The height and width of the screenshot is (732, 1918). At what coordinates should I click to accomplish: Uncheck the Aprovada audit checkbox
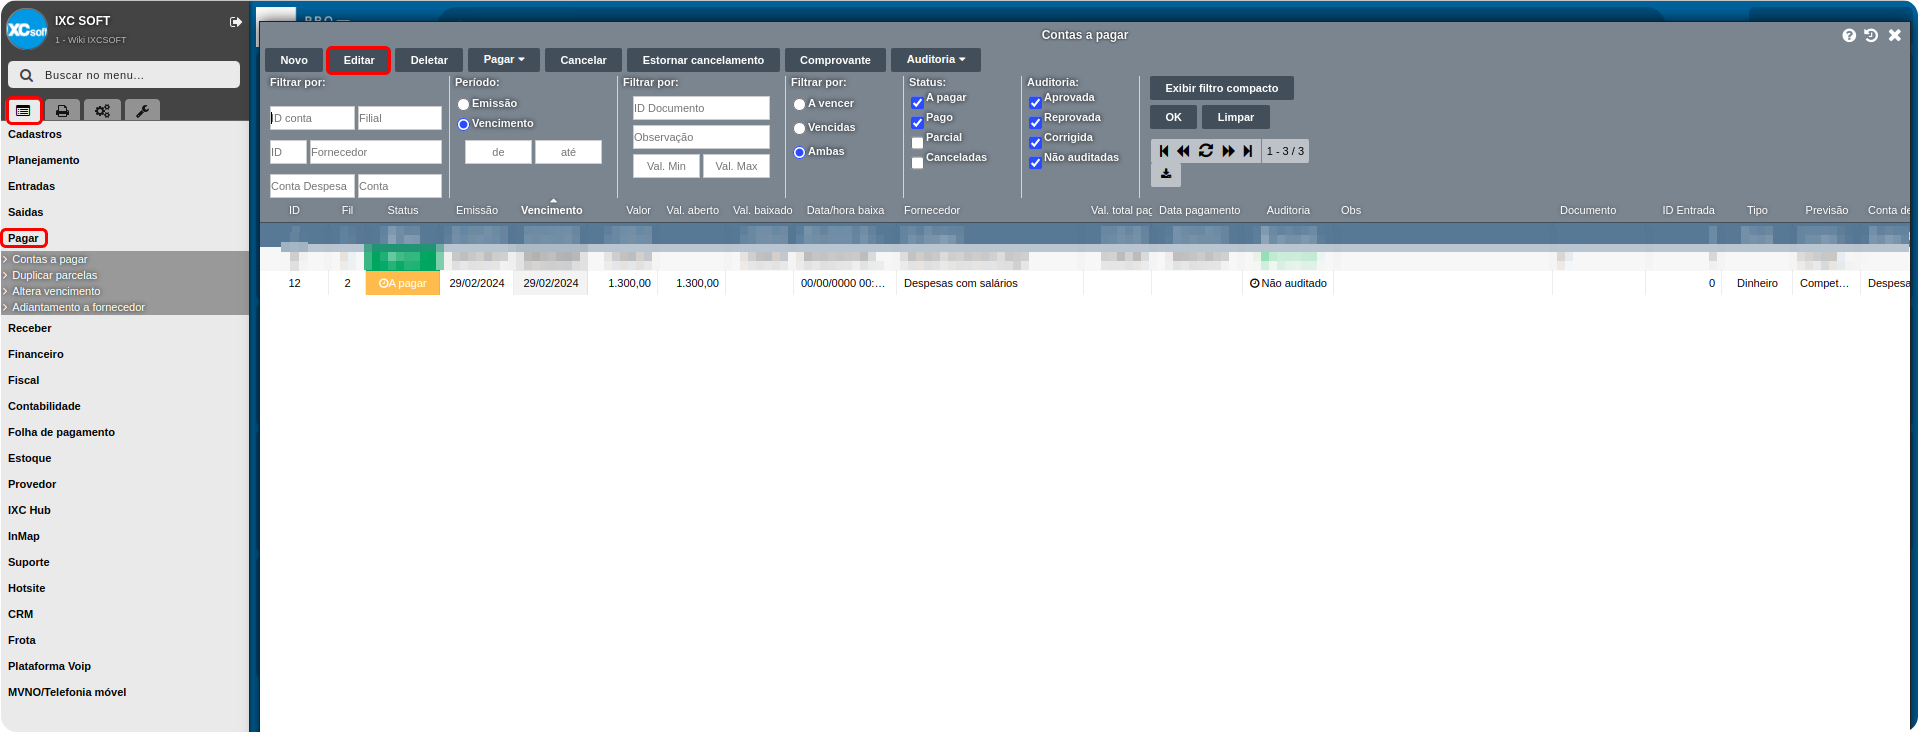click(1035, 103)
